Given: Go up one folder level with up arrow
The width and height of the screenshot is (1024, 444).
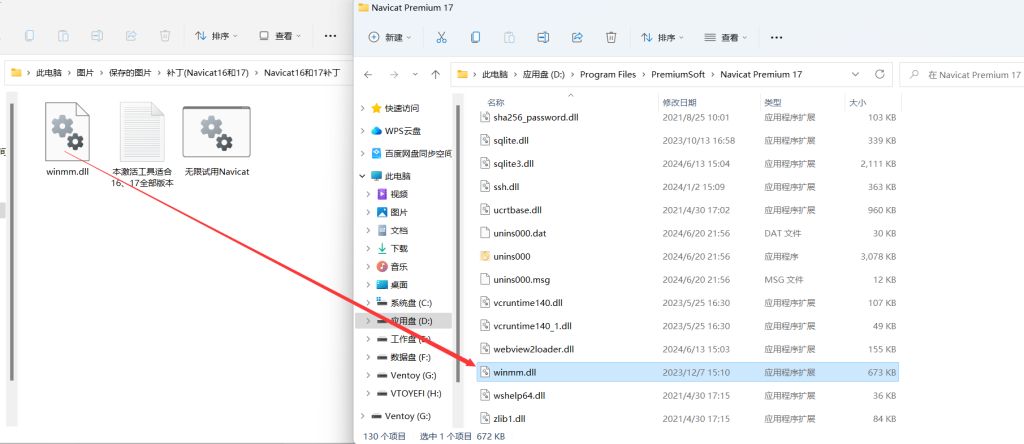Looking at the screenshot, I should (x=435, y=75).
